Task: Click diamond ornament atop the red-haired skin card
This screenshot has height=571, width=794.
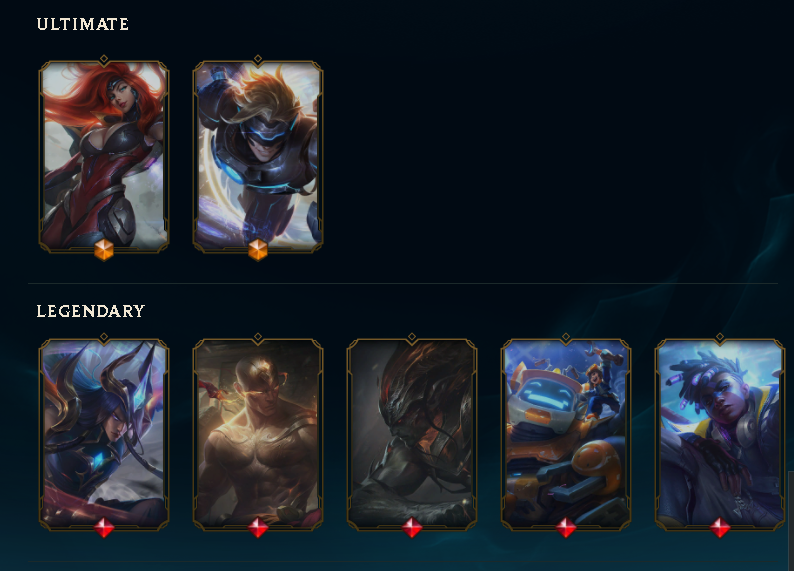Action: pos(104,59)
